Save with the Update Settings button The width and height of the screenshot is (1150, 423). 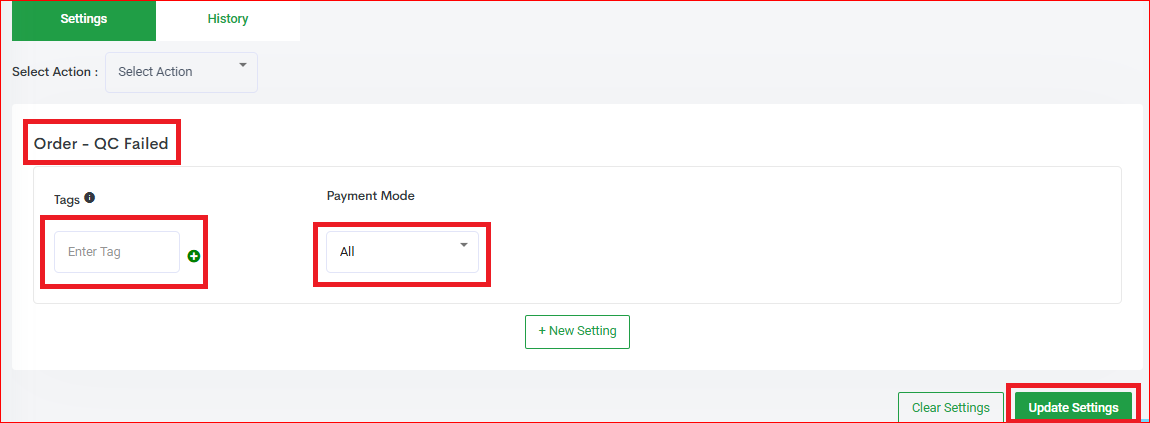pos(1073,407)
